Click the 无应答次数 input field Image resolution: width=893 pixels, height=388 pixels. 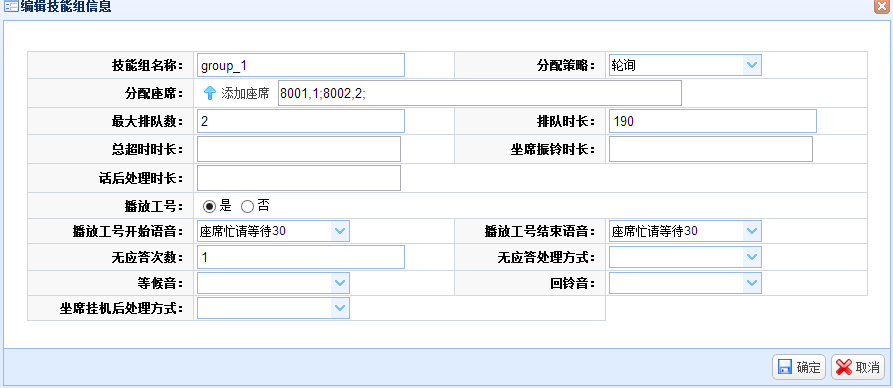pyautogui.click(x=301, y=257)
